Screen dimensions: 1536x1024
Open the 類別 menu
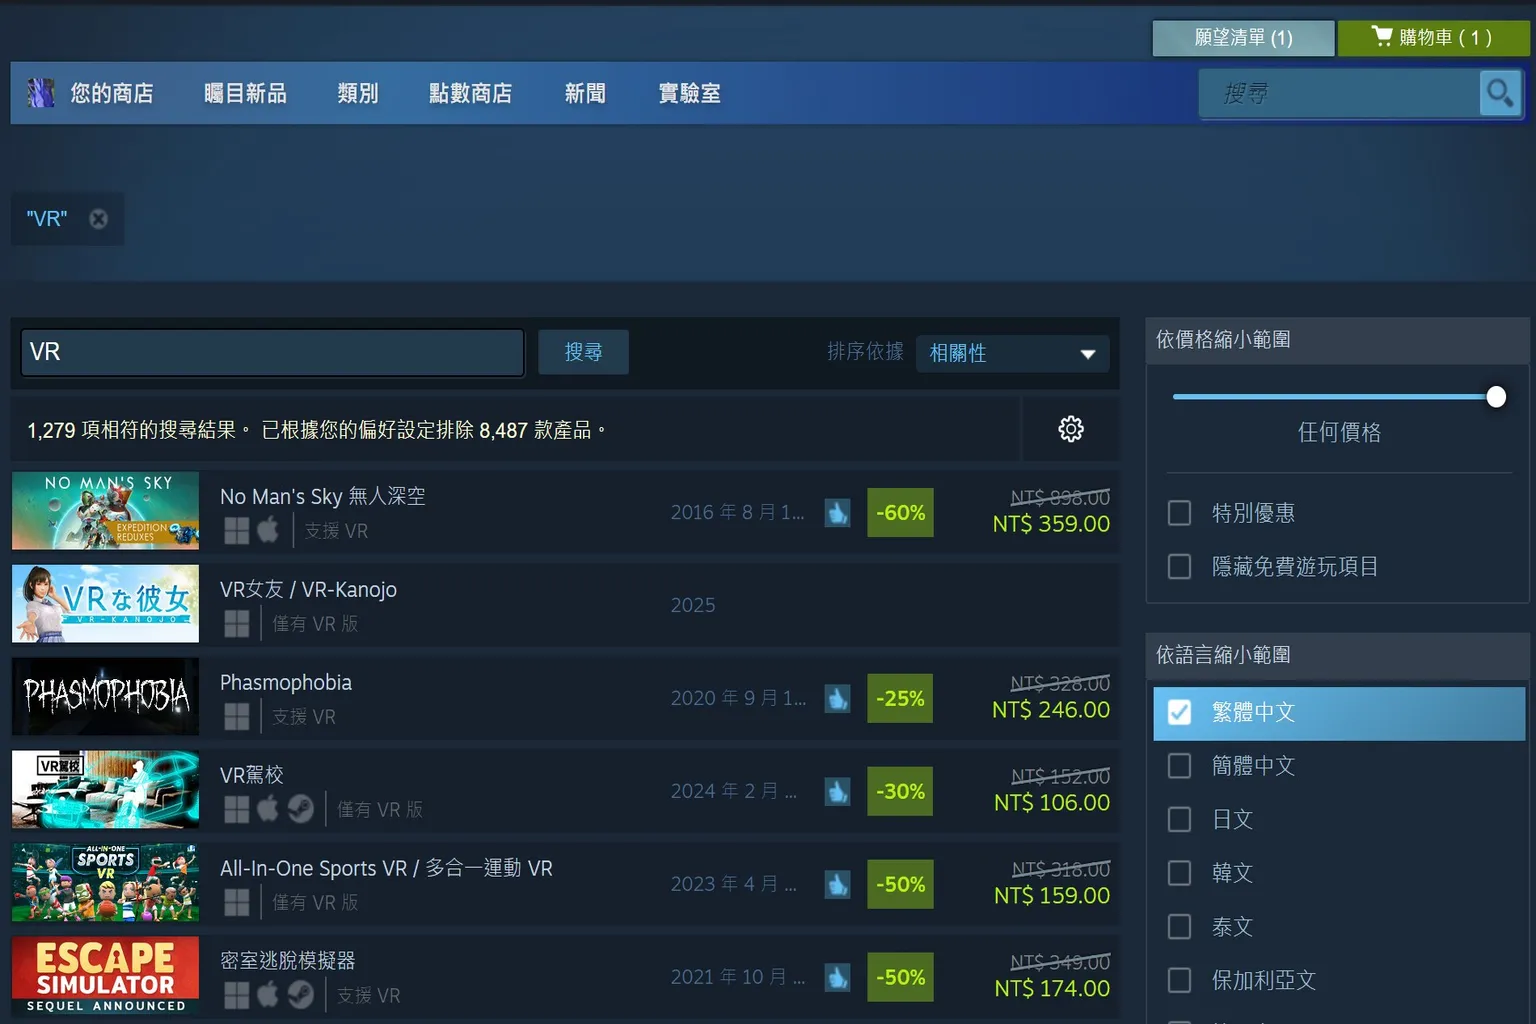pyautogui.click(x=358, y=93)
